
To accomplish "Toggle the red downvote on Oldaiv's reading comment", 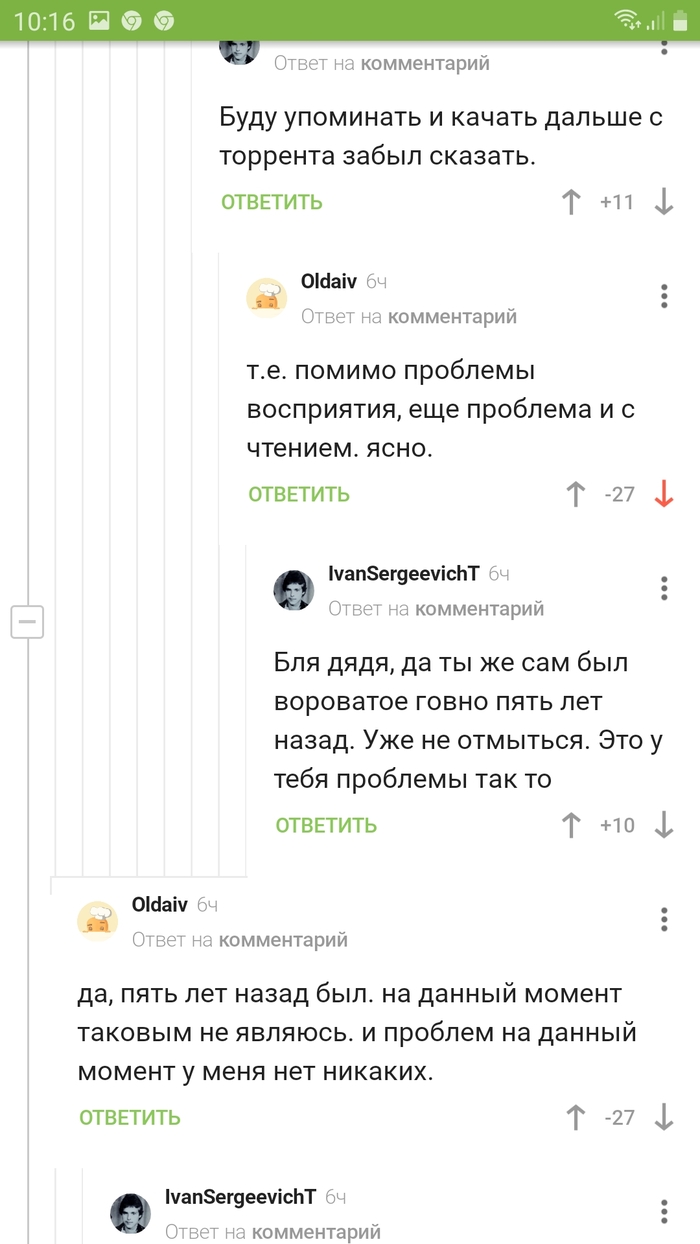I will click(x=664, y=494).
